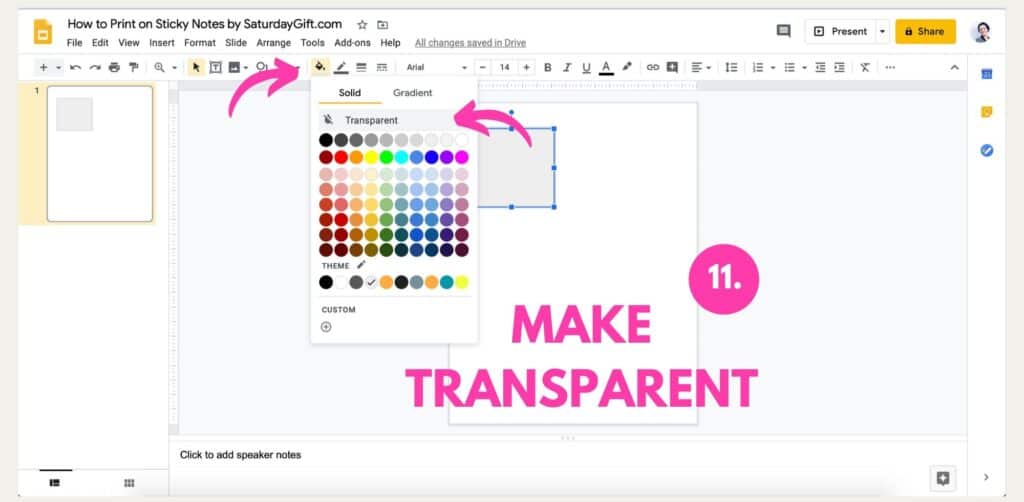
Task: Activate the Paint format roller tool
Action: pyautogui.click(x=134, y=67)
